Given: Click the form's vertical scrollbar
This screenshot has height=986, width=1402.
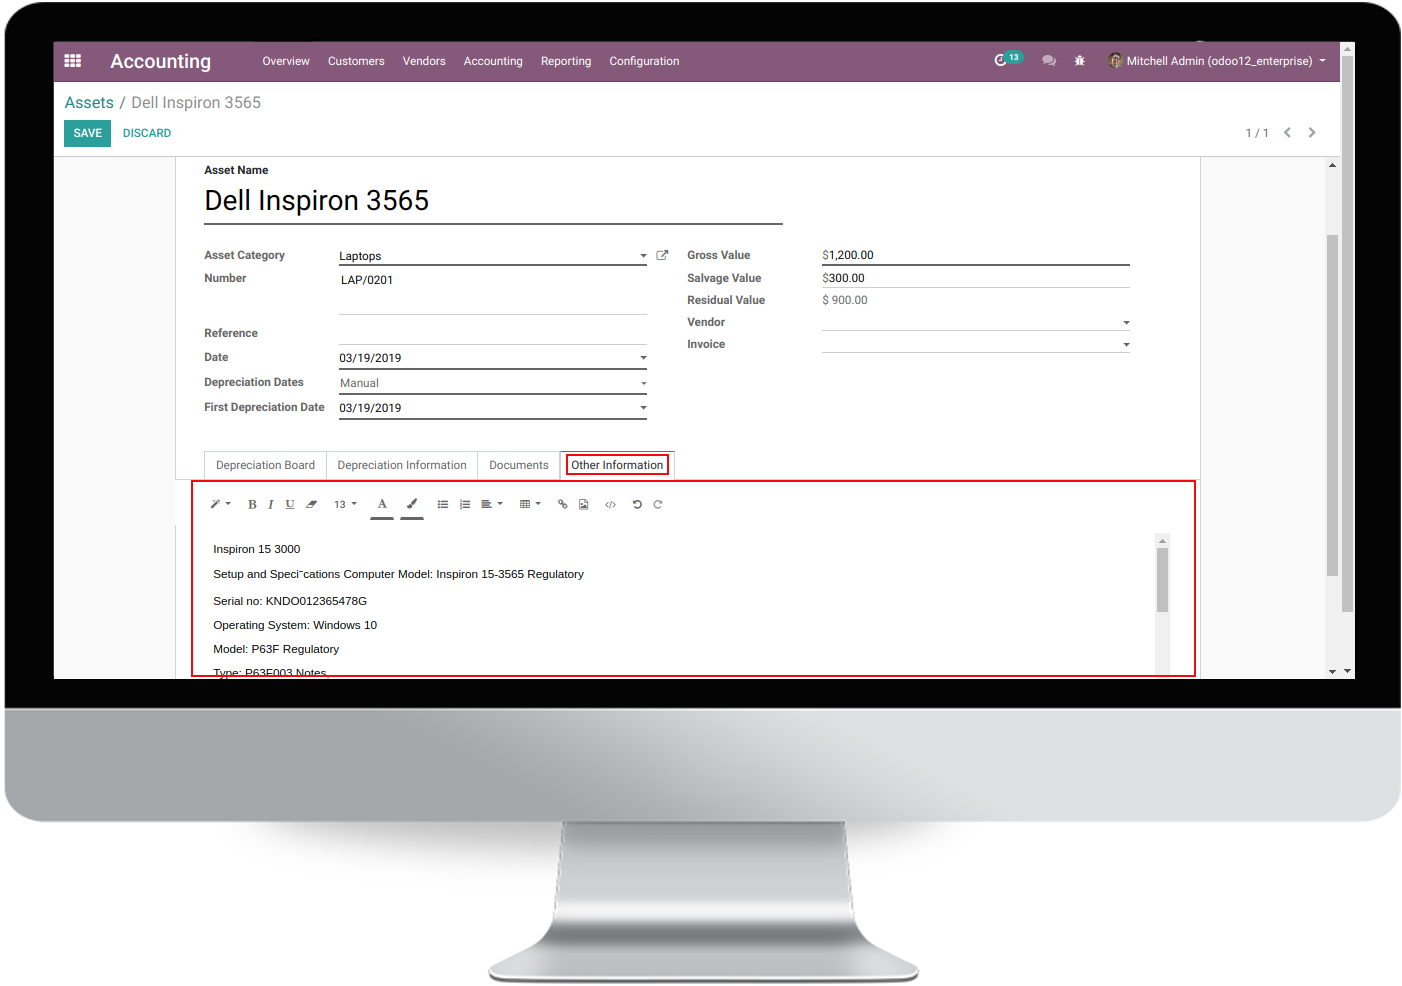Looking at the screenshot, I should (1332, 405).
